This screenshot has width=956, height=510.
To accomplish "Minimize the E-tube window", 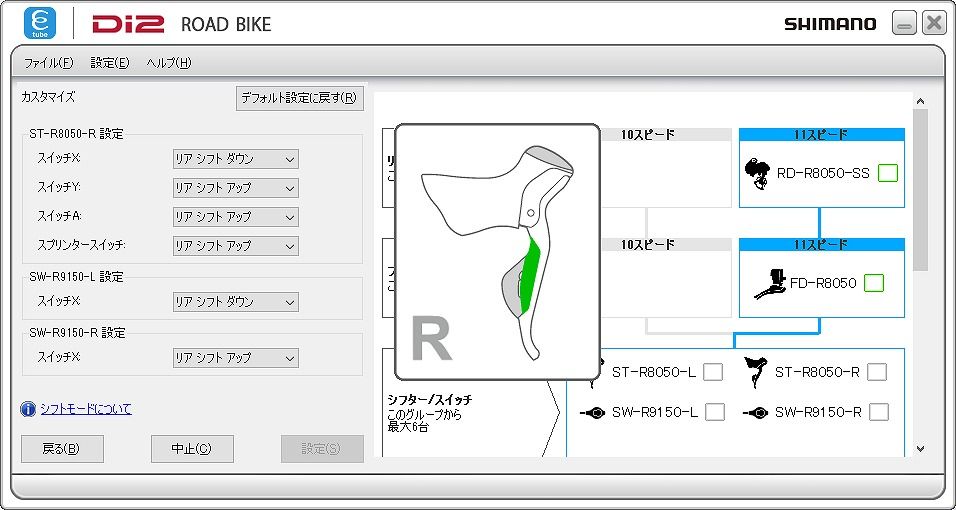I will tap(904, 23).
